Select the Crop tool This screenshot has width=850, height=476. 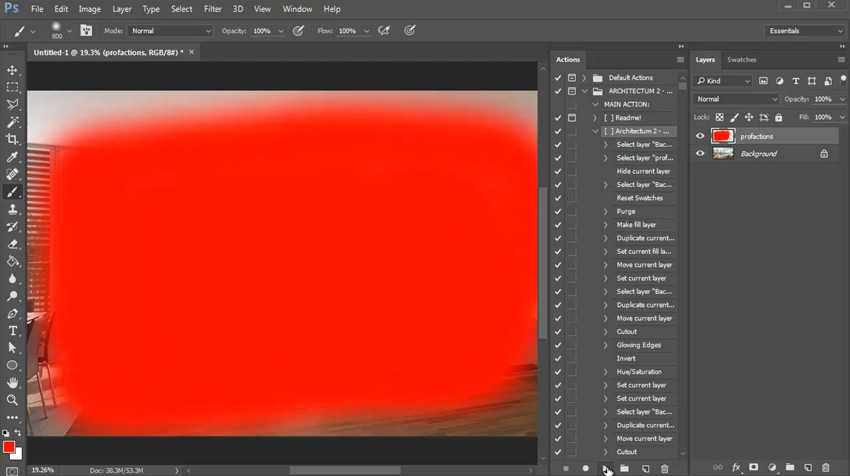point(12,139)
